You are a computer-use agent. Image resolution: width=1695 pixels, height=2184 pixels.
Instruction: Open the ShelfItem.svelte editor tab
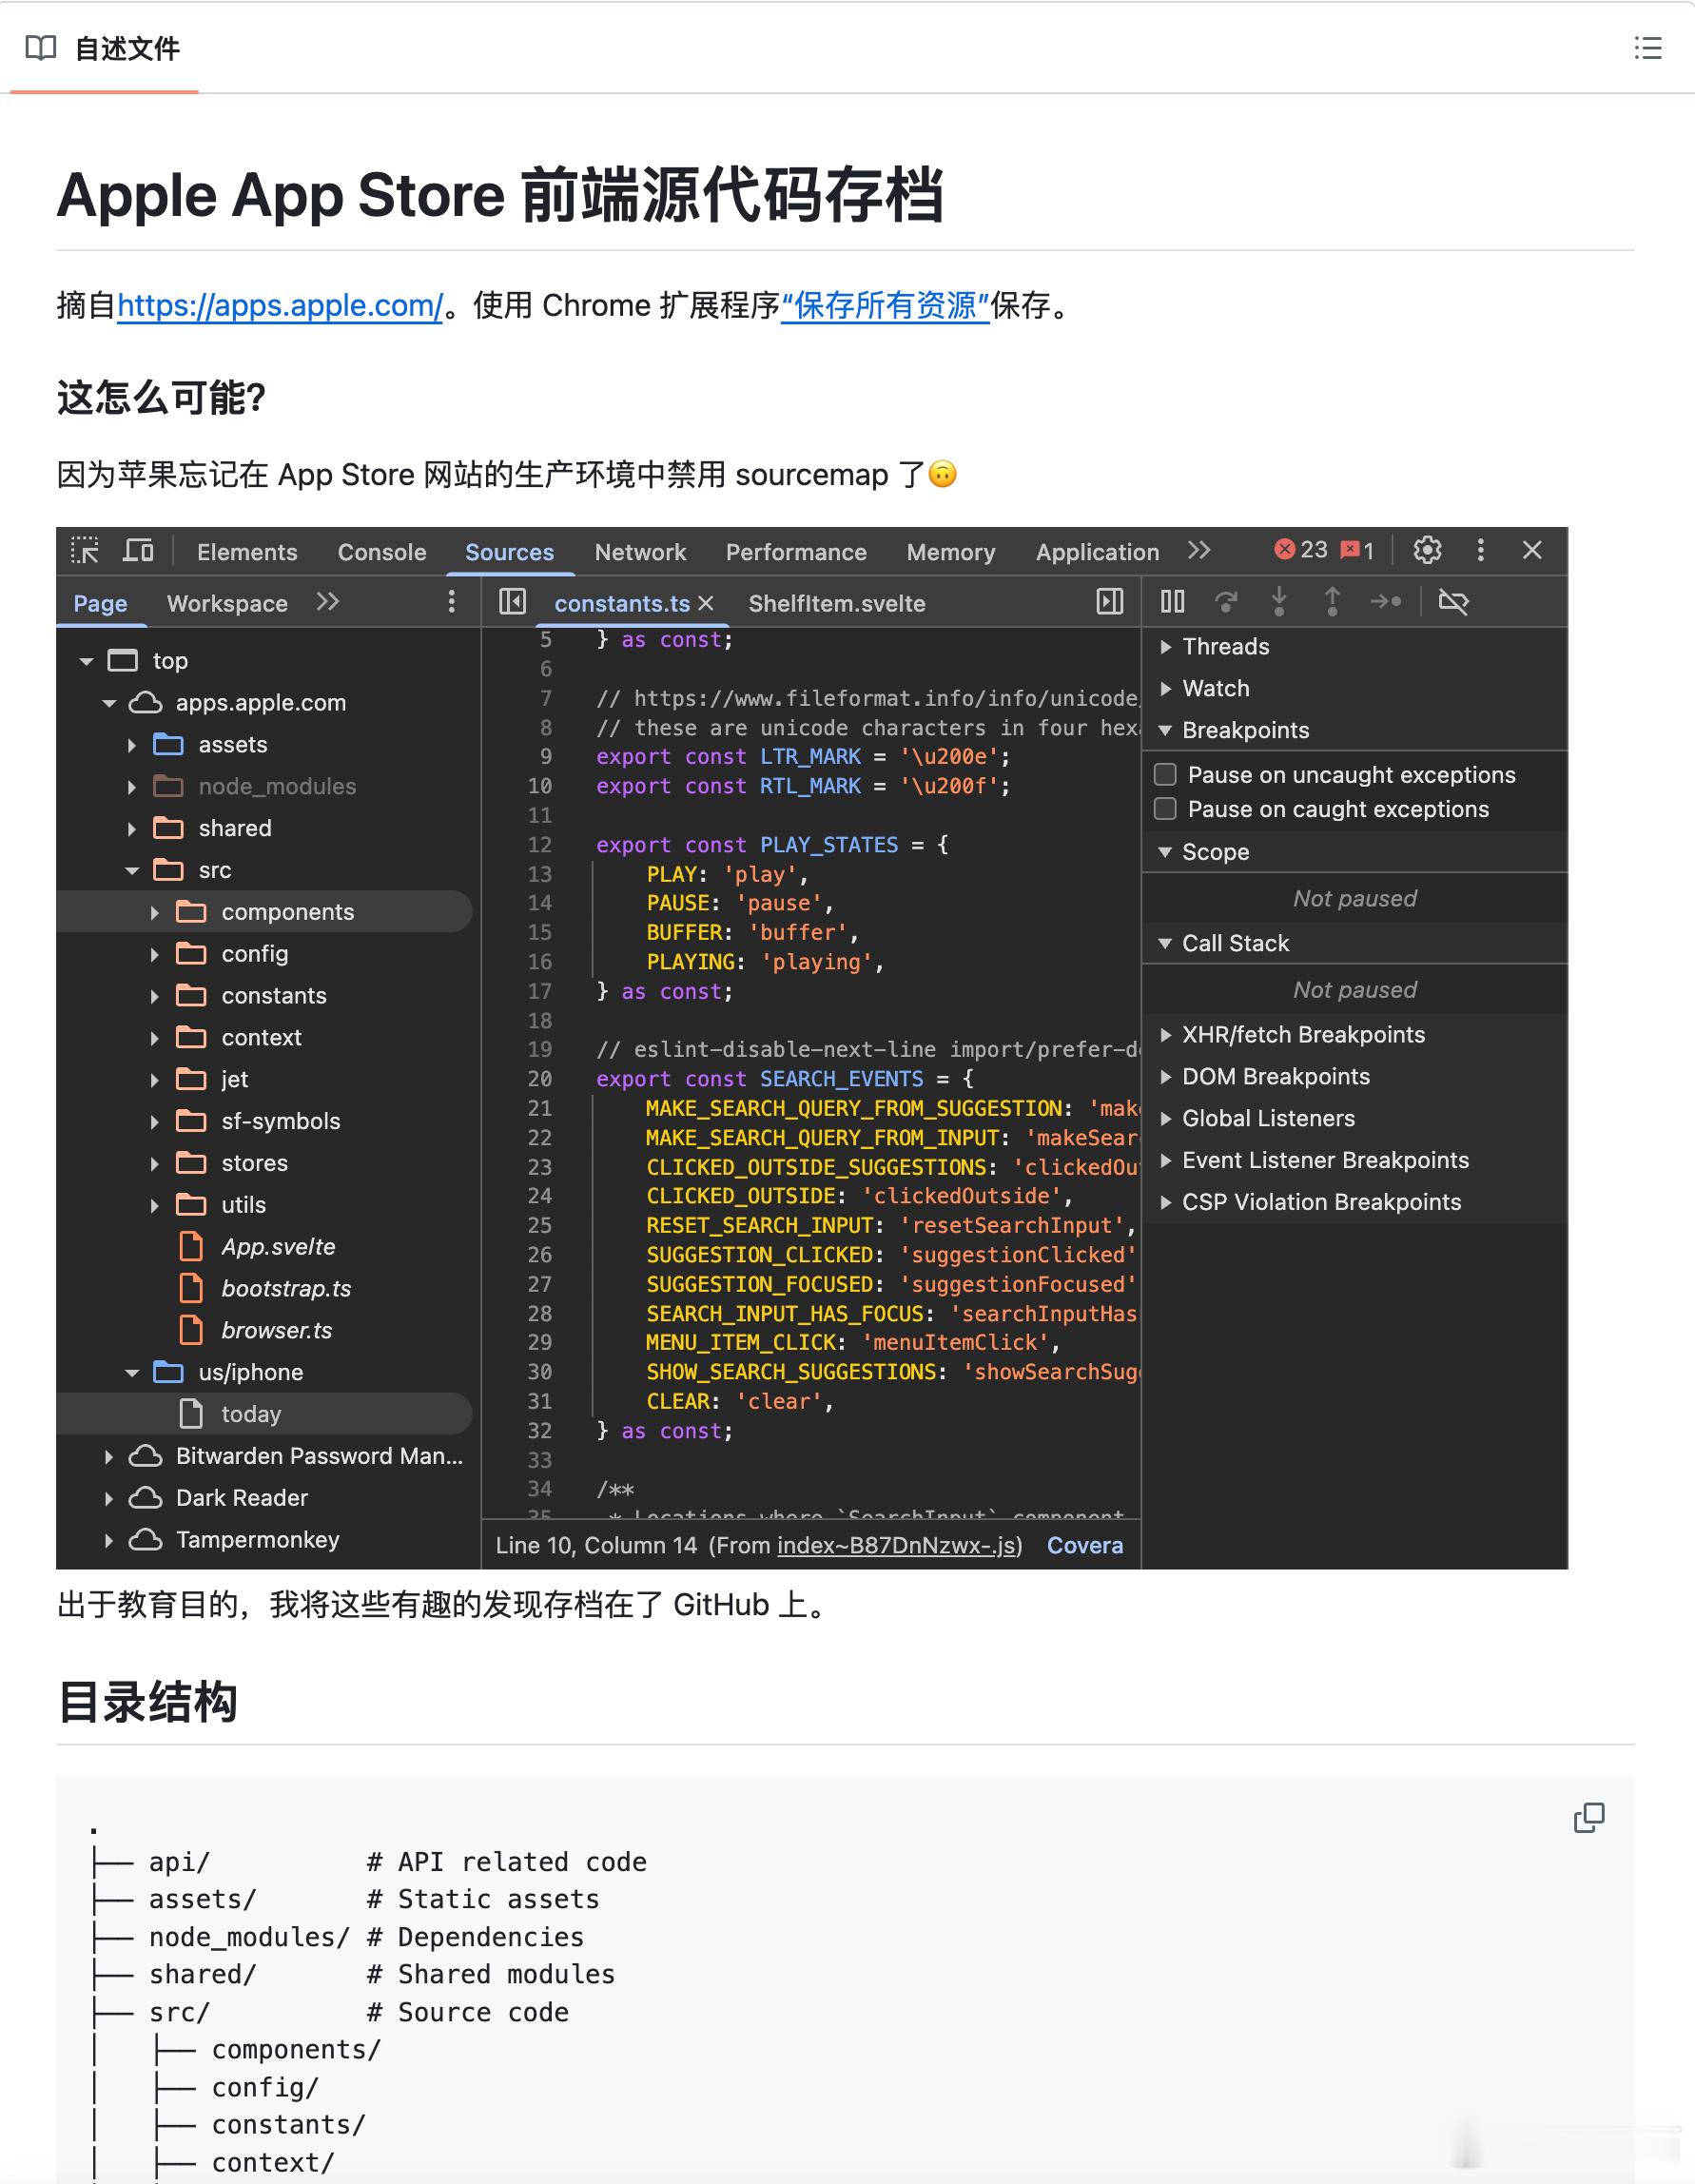837,603
